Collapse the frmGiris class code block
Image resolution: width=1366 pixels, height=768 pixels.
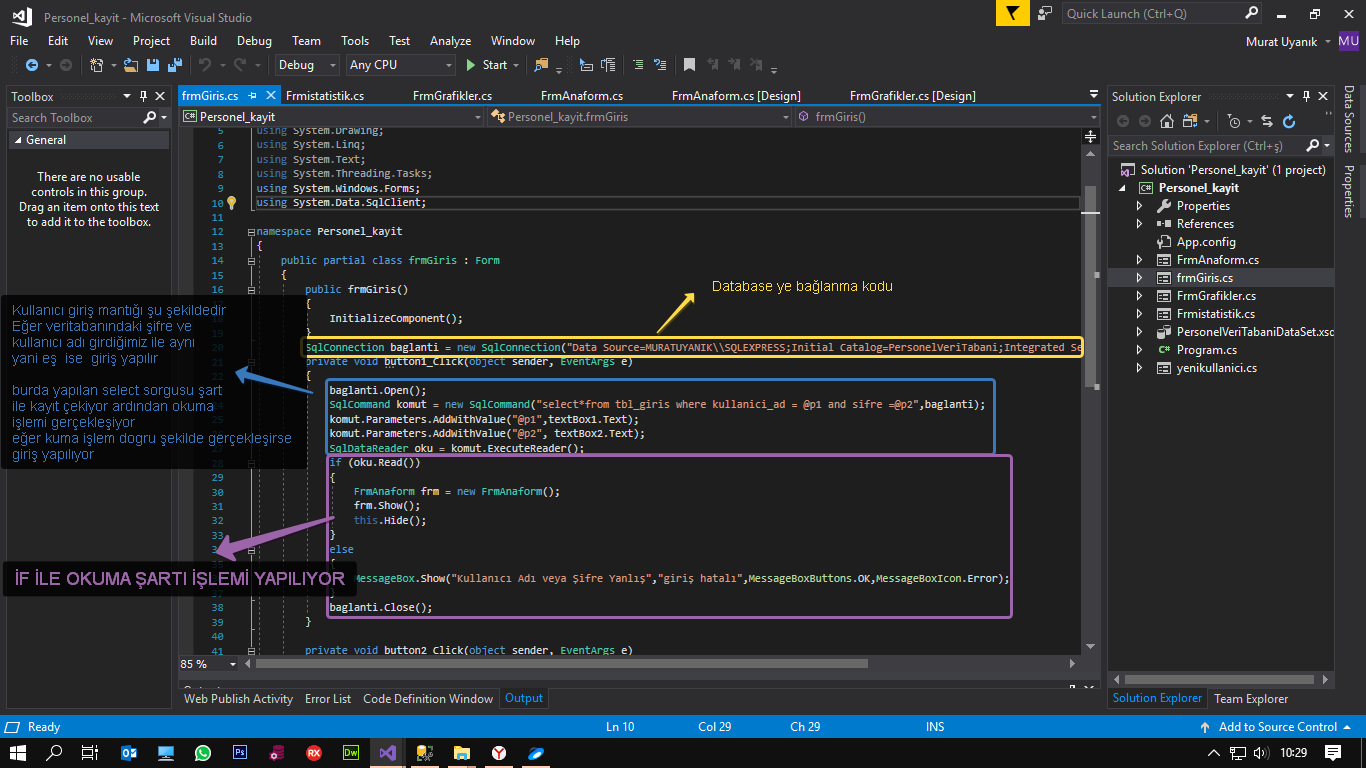pos(250,260)
